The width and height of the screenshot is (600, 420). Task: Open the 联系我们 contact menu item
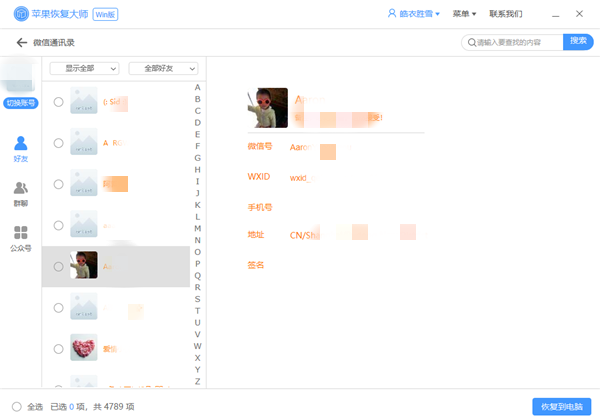tap(505, 14)
